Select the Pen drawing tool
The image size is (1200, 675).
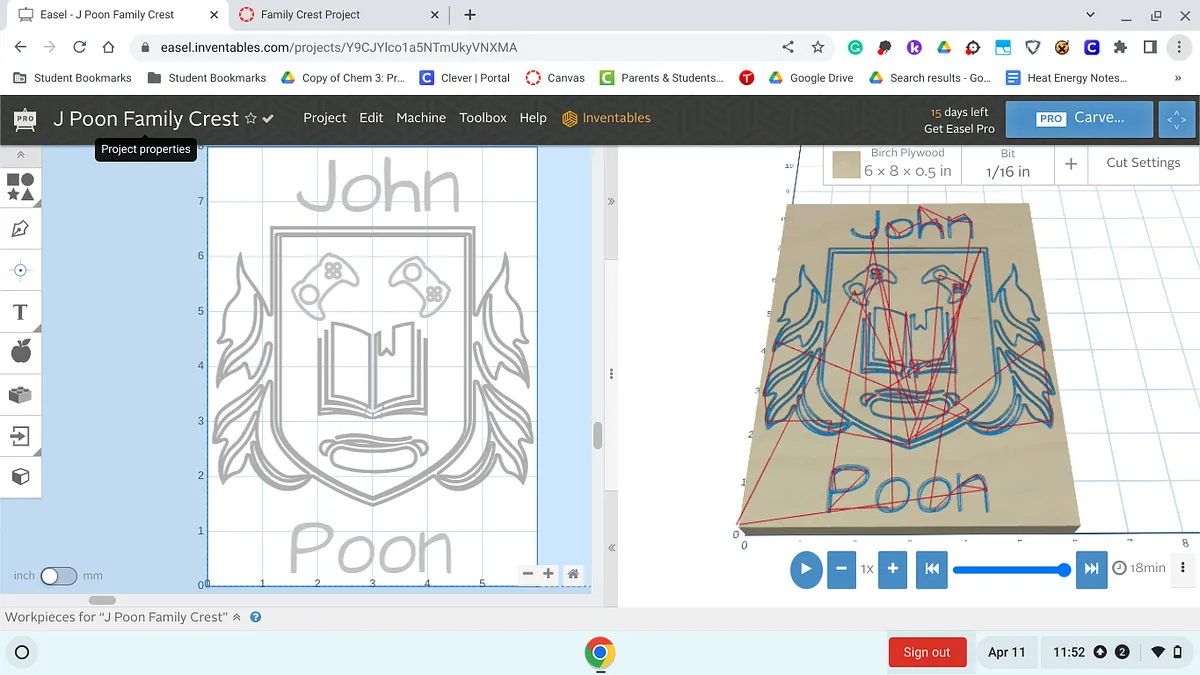[x=20, y=229]
